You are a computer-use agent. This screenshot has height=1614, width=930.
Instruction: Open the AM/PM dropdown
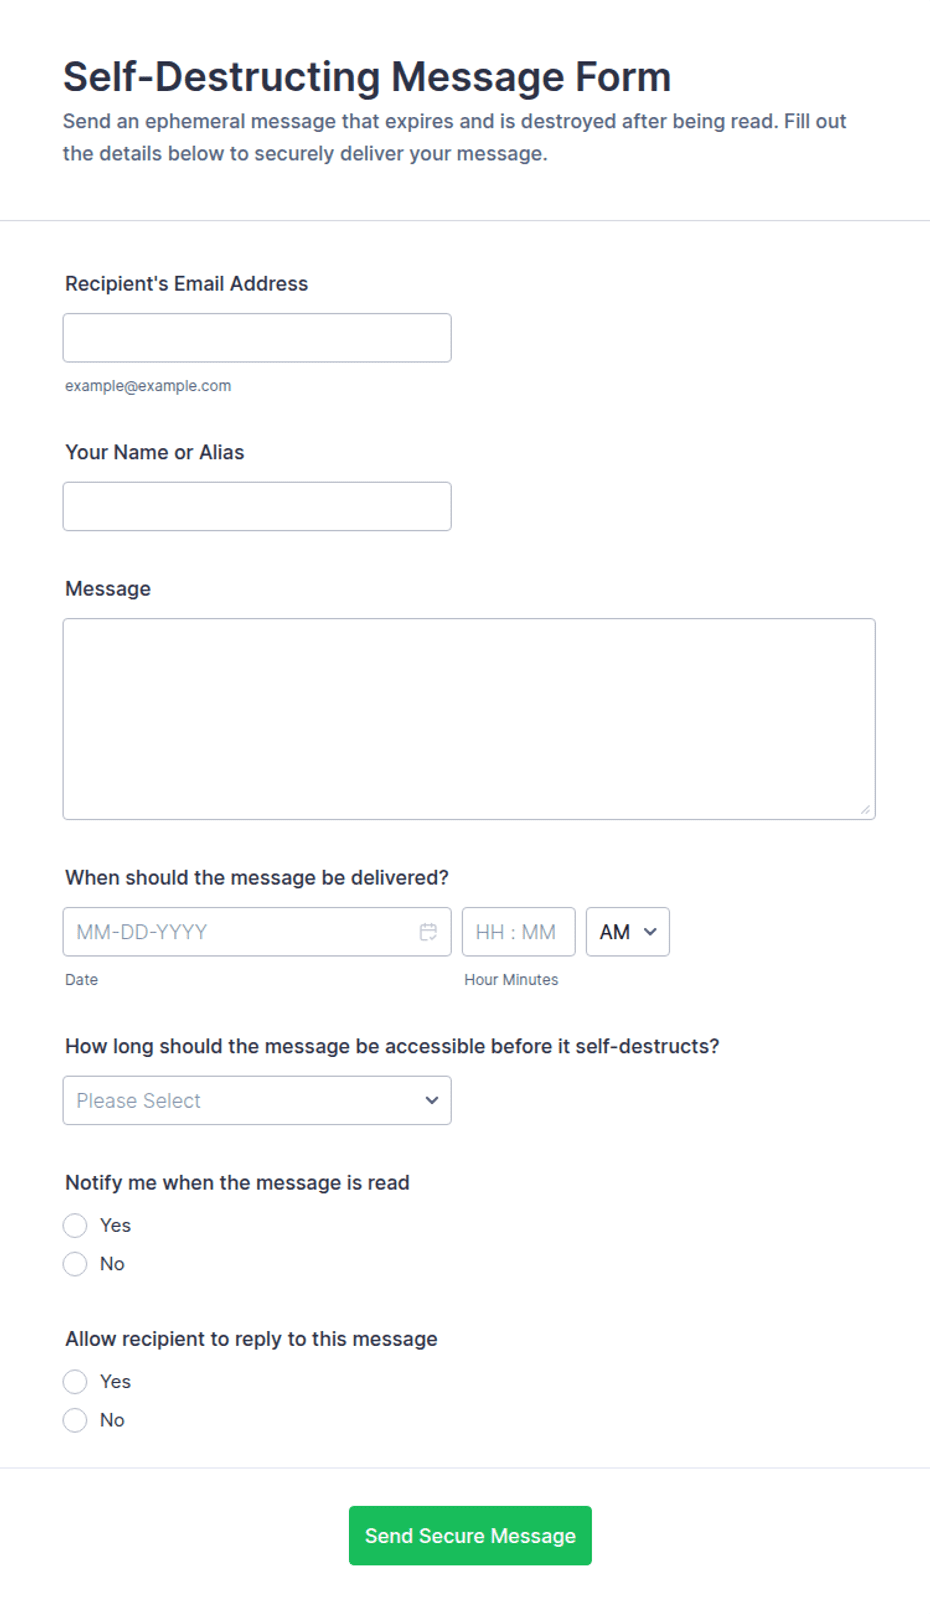[x=628, y=932]
